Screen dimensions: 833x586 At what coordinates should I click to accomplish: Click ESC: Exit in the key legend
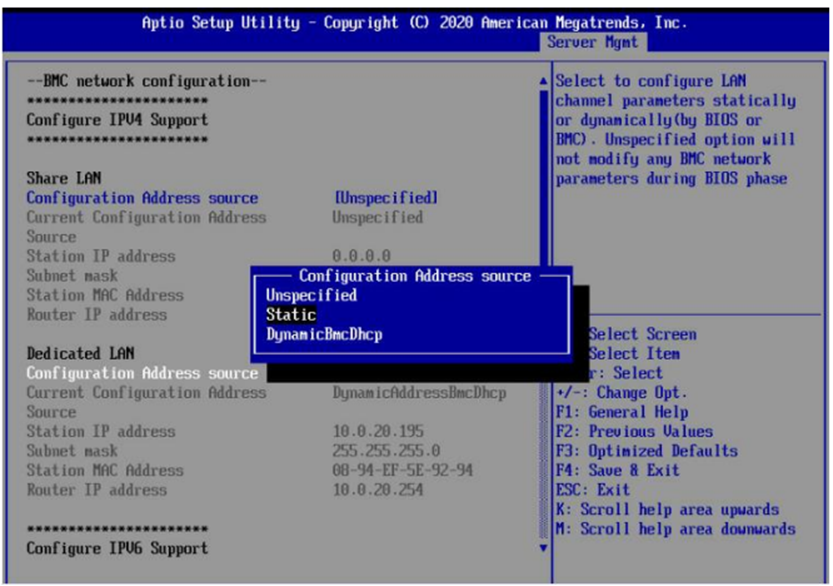tap(593, 490)
